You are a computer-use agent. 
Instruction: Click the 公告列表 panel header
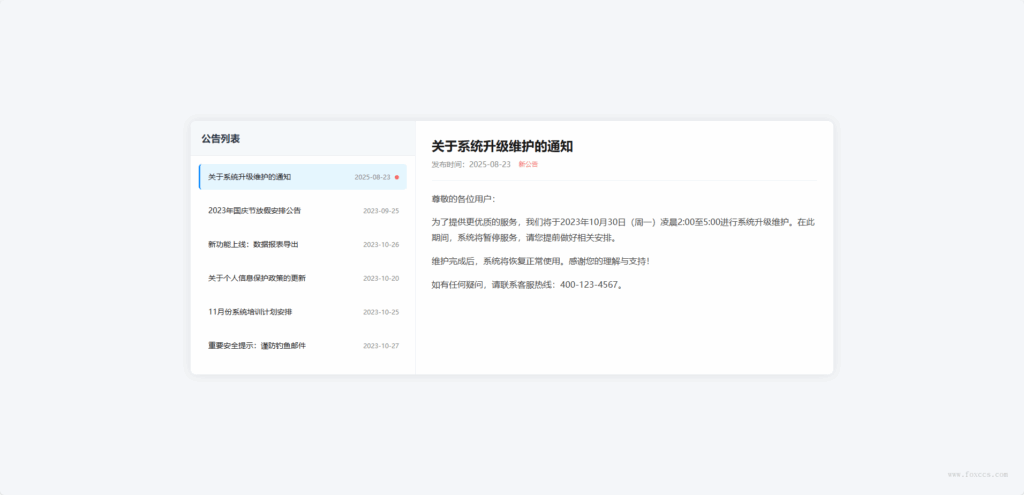coord(220,139)
